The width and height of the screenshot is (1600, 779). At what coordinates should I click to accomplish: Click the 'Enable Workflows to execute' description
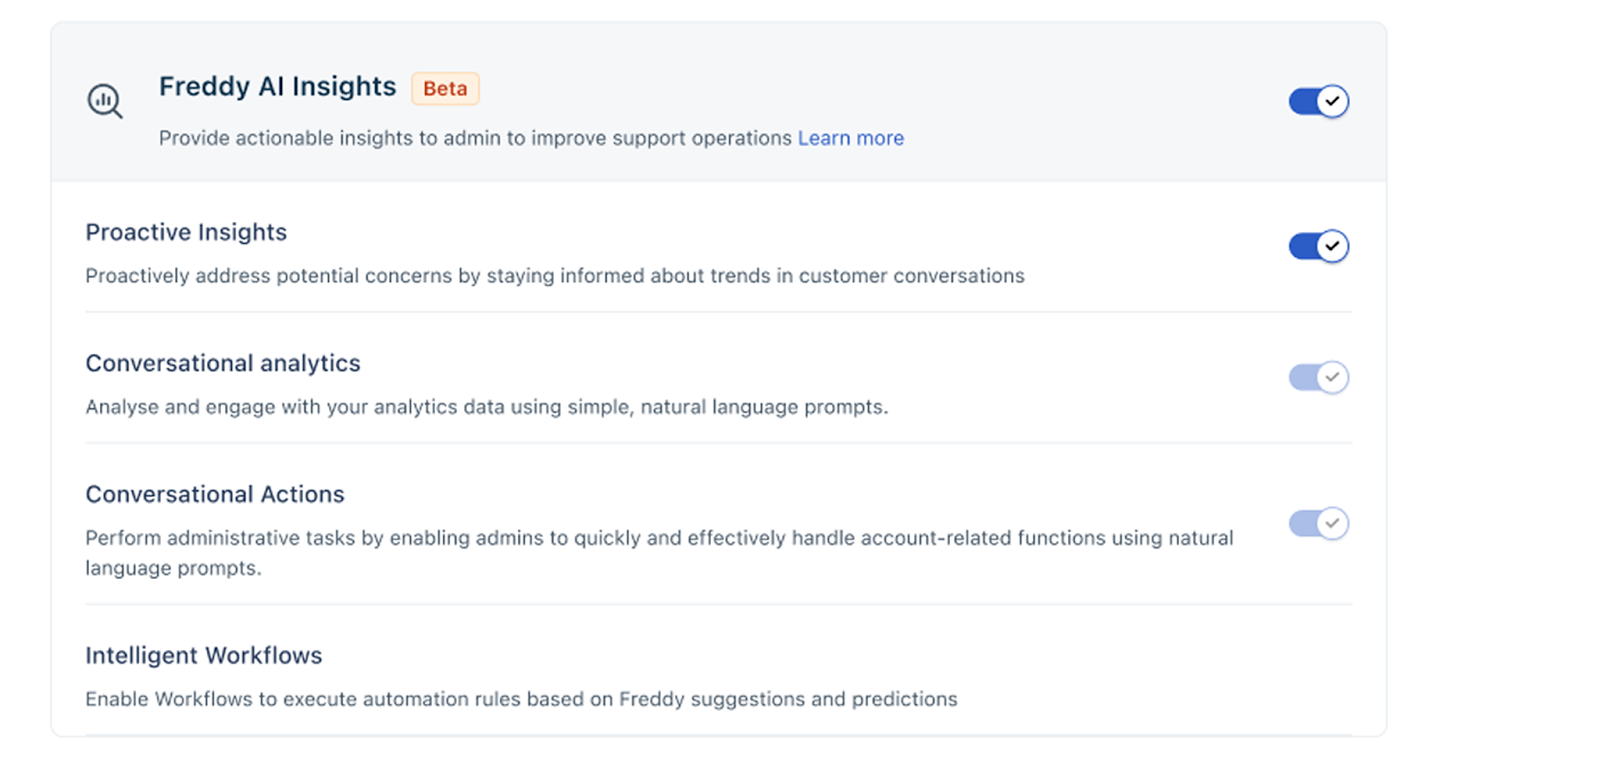tap(521, 699)
